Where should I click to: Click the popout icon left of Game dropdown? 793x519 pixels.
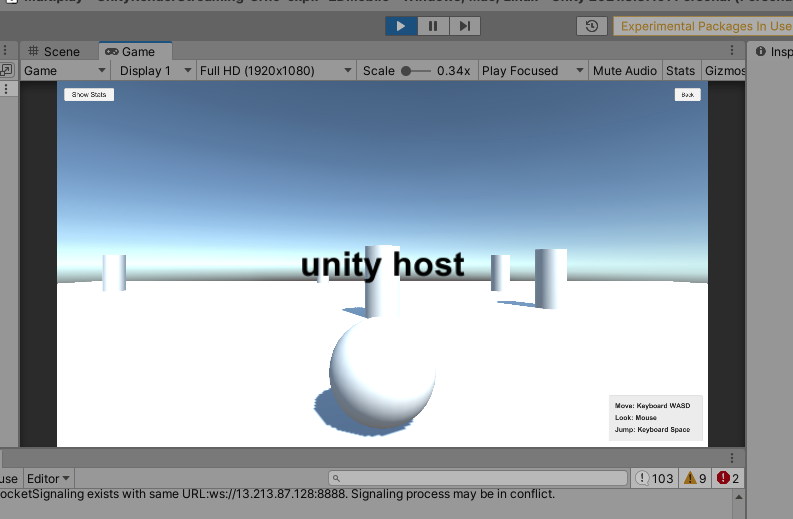7,70
